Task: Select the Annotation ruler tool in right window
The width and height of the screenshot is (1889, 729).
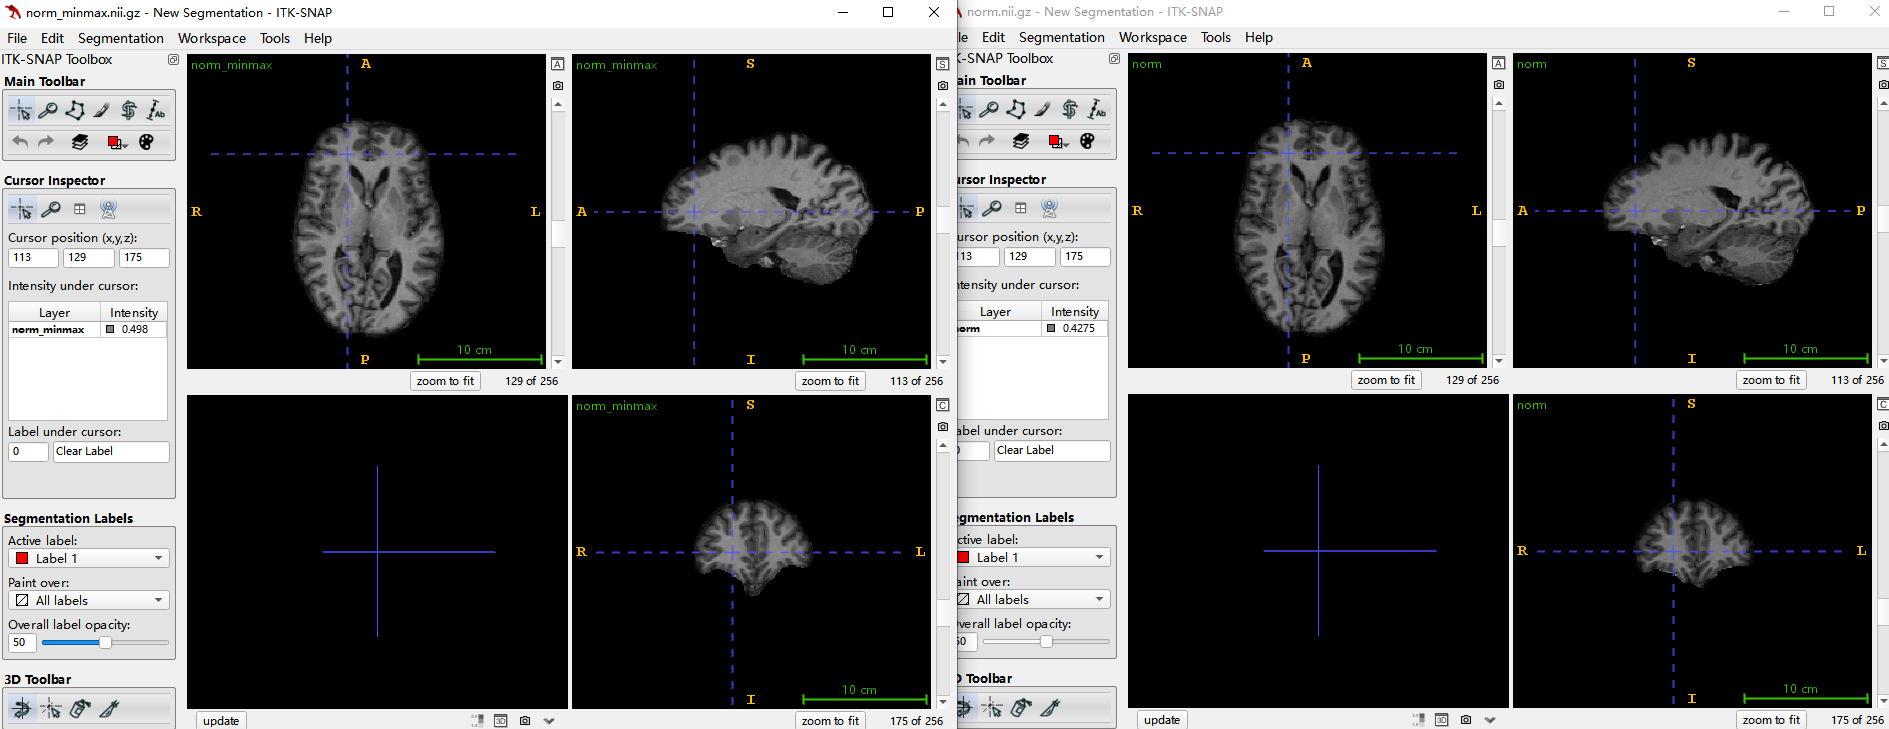Action: 1098,110
